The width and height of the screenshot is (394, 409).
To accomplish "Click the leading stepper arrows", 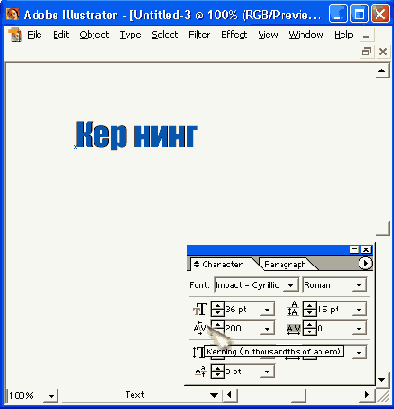I will tap(310, 309).
